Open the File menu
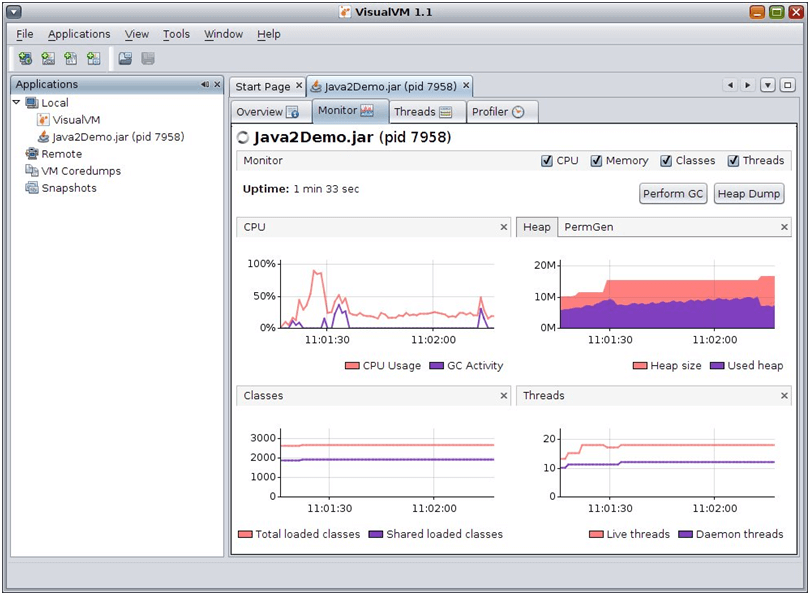Viewport: 810px width, 595px height. tap(24, 34)
